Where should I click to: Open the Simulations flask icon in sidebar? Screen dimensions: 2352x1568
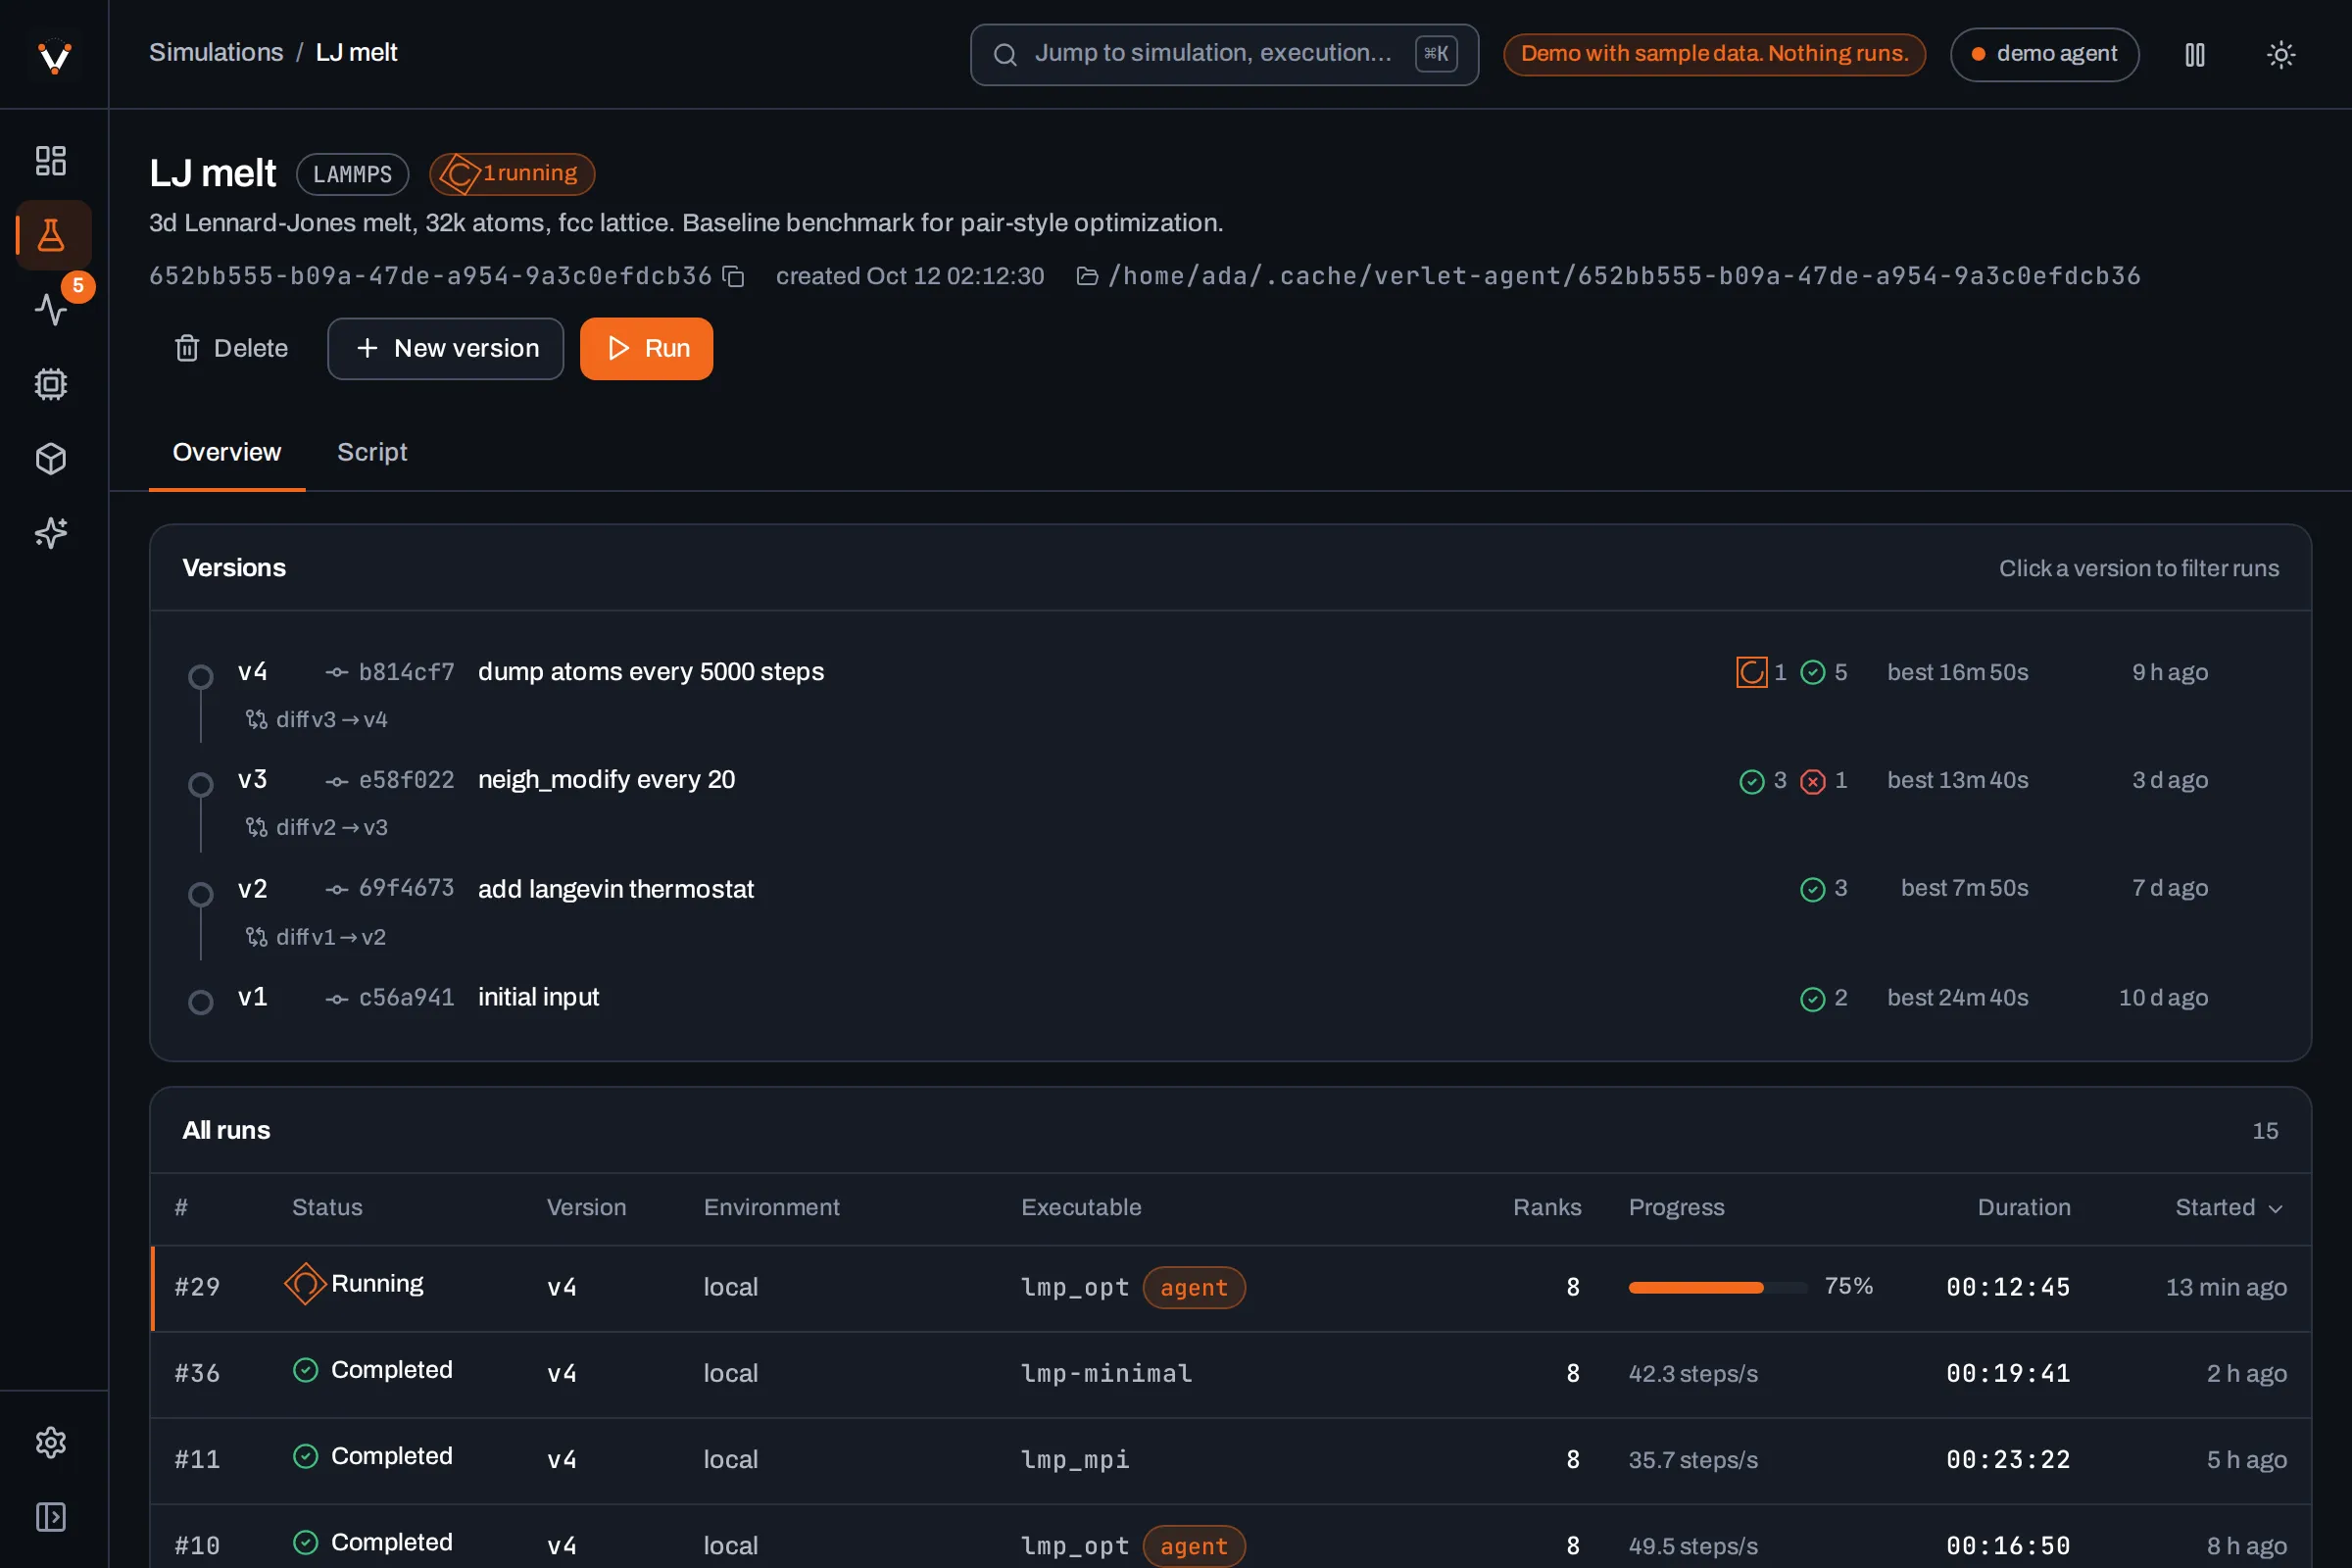[x=51, y=235]
